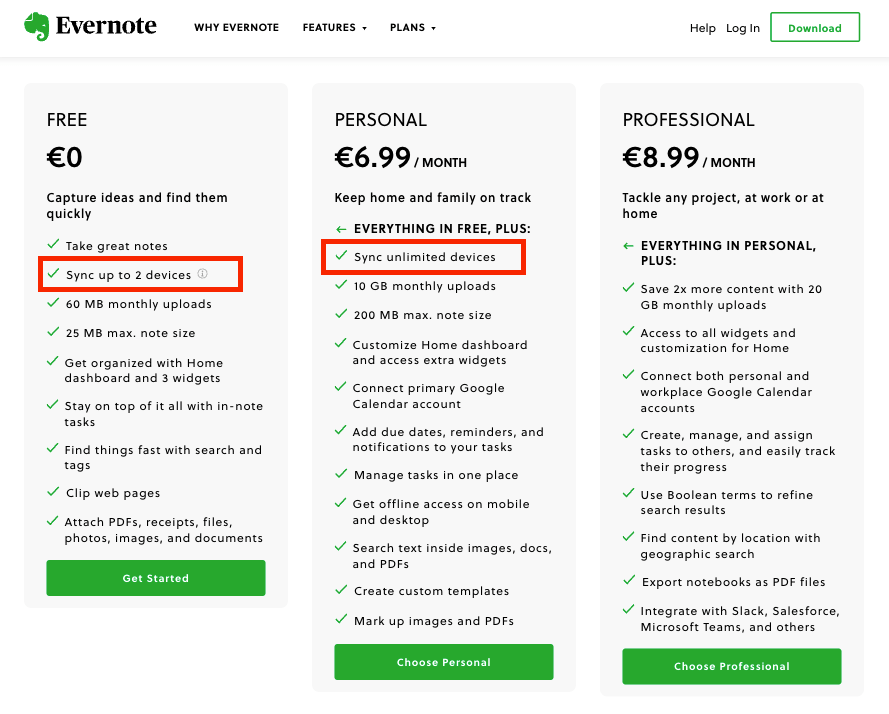Expand the Plans dropdown menu

(413, 28)
